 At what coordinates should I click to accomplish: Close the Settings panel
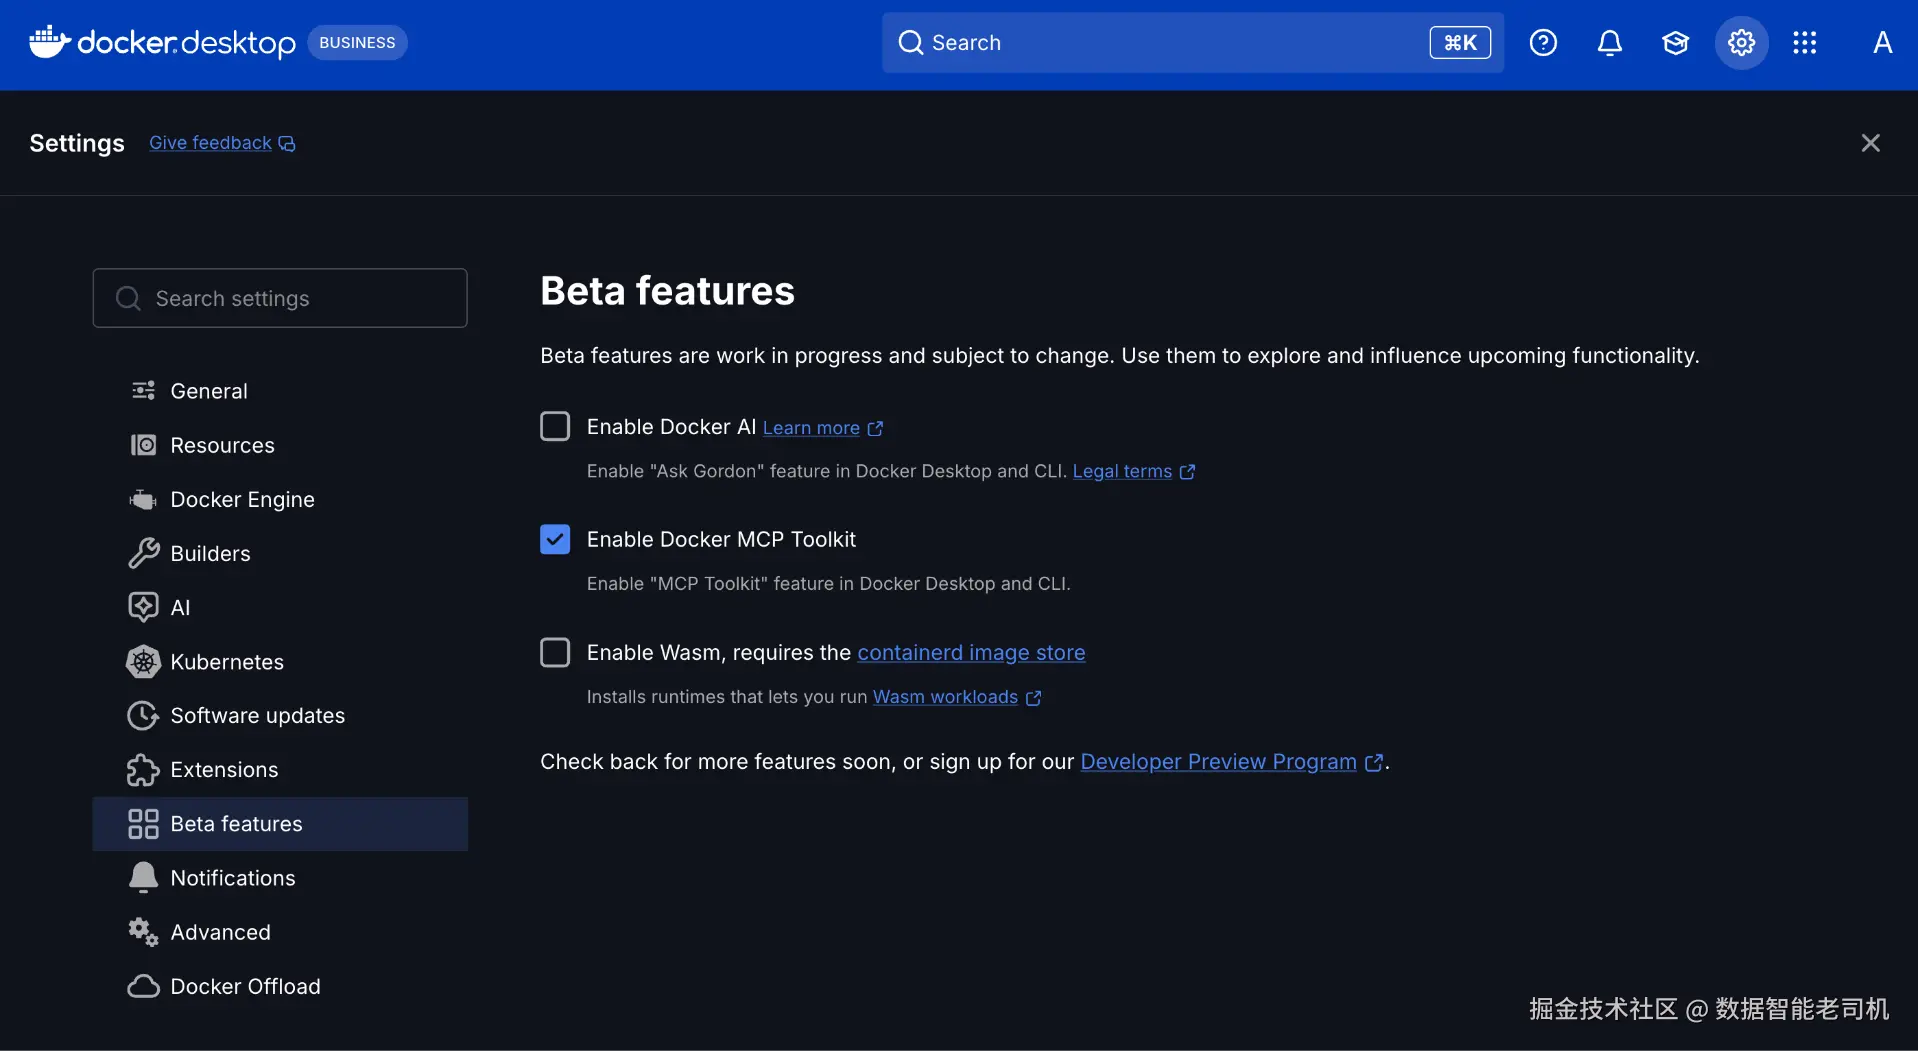coord(1870,143)
